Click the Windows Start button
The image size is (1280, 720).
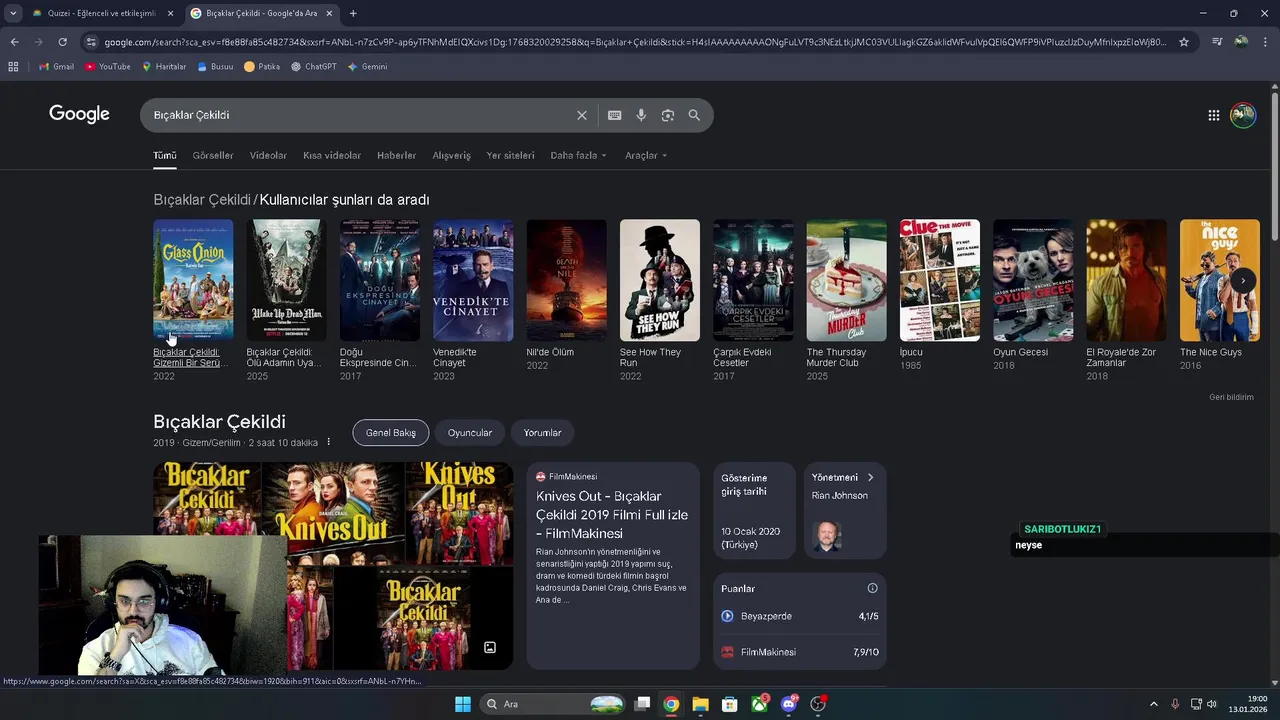[462, 704]
